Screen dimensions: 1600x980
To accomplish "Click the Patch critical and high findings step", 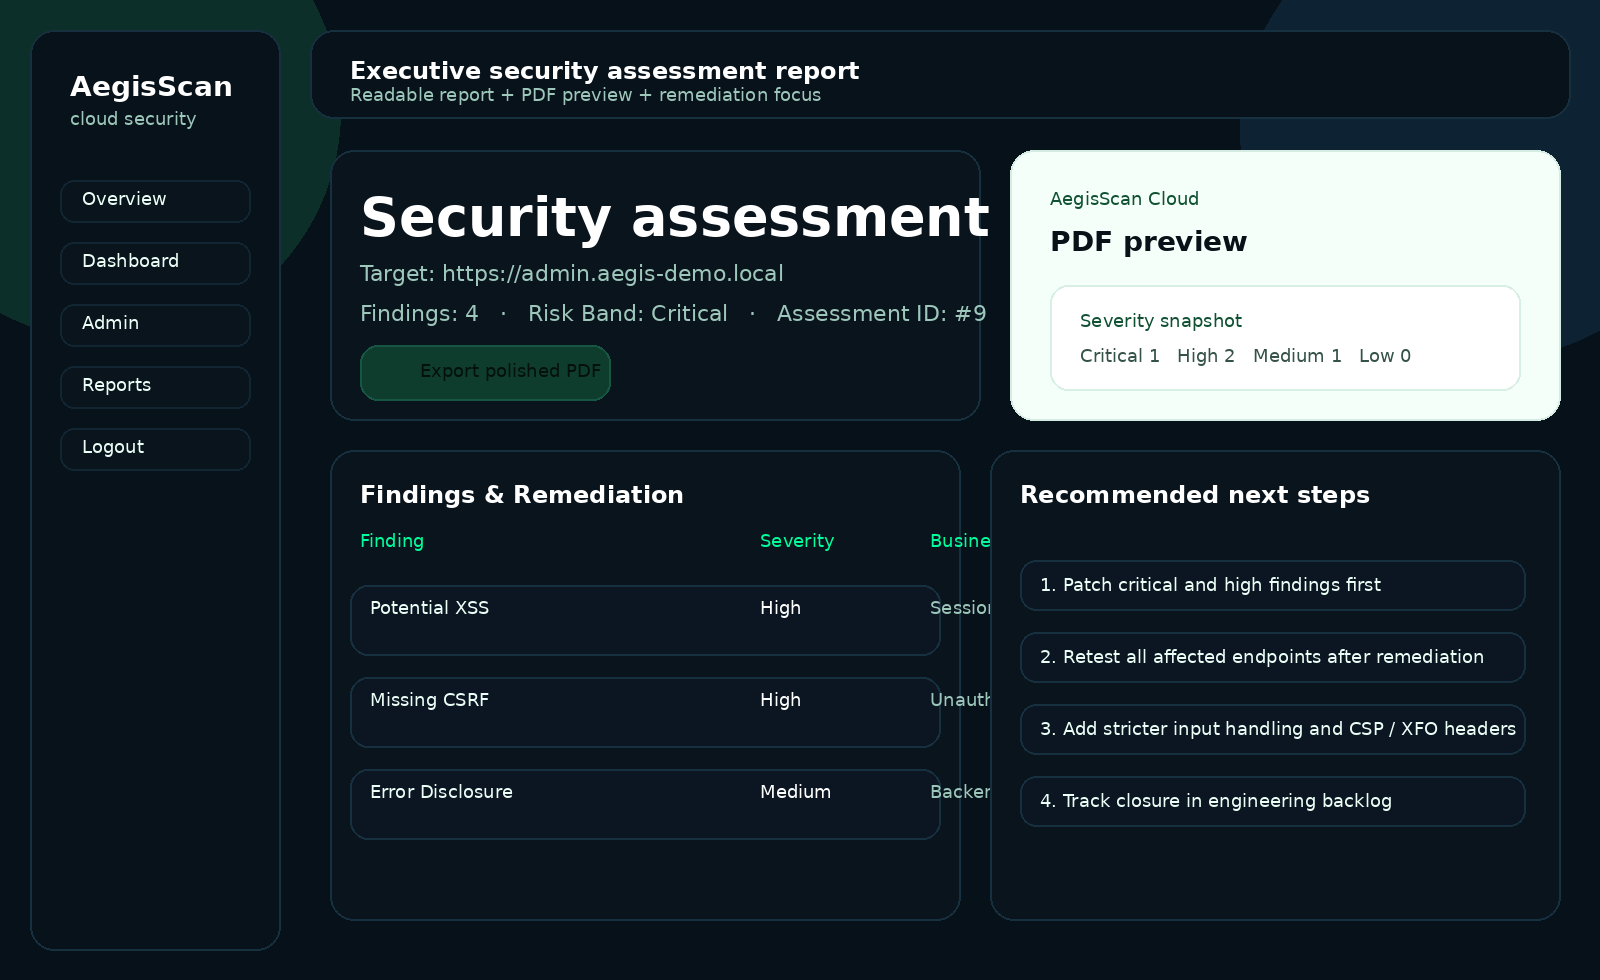I will 1272,585.
